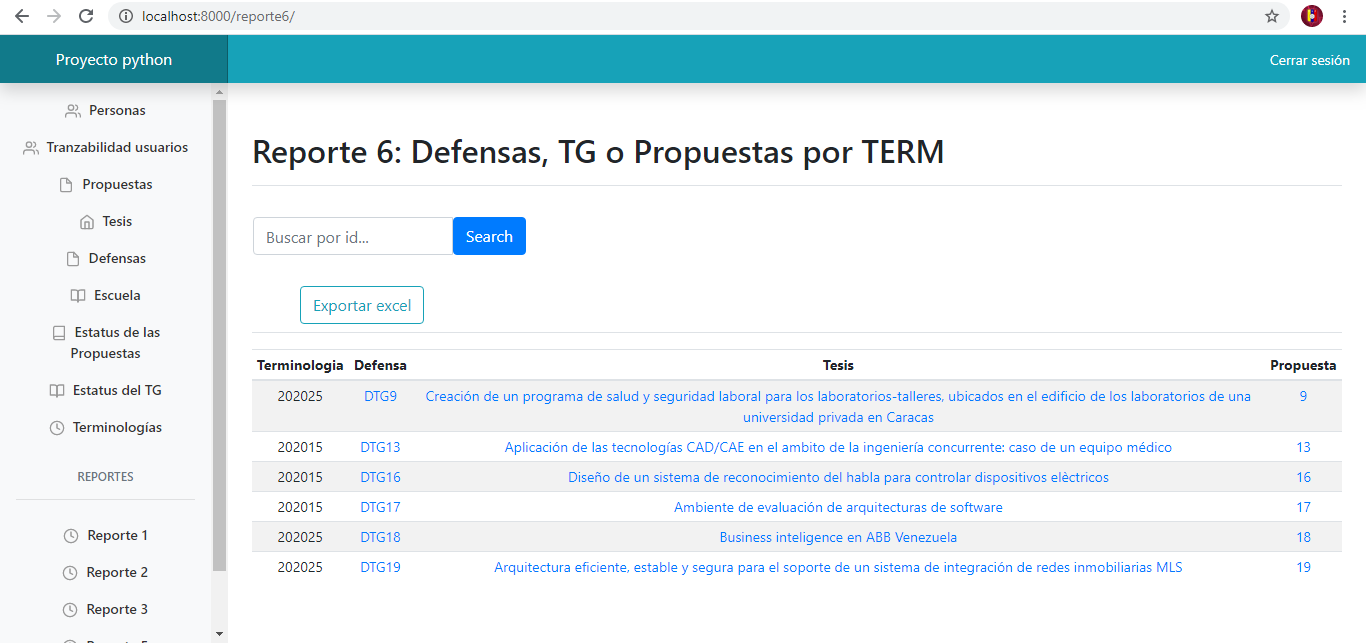Open thesis Ambiente de evaluación de arquitecturas
The image size is (1366, 643).
838,507
